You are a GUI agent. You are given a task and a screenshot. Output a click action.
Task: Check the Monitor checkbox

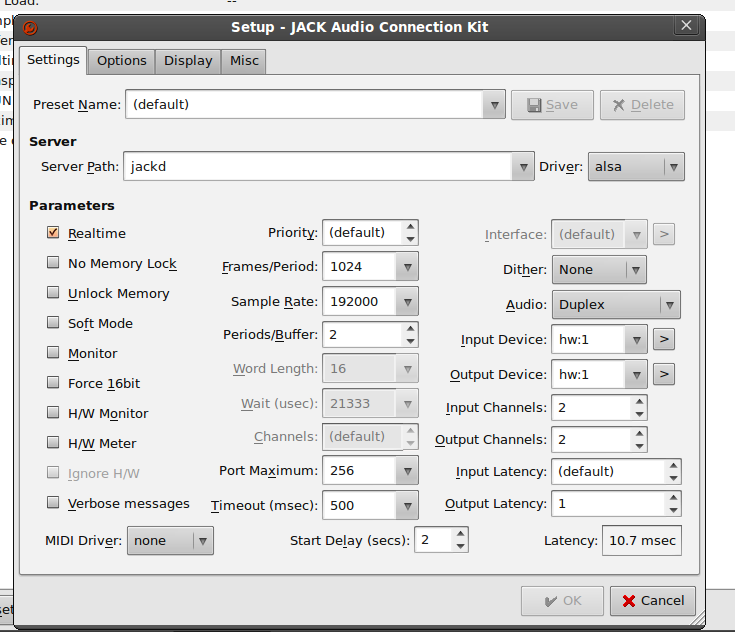pos(53,353)
